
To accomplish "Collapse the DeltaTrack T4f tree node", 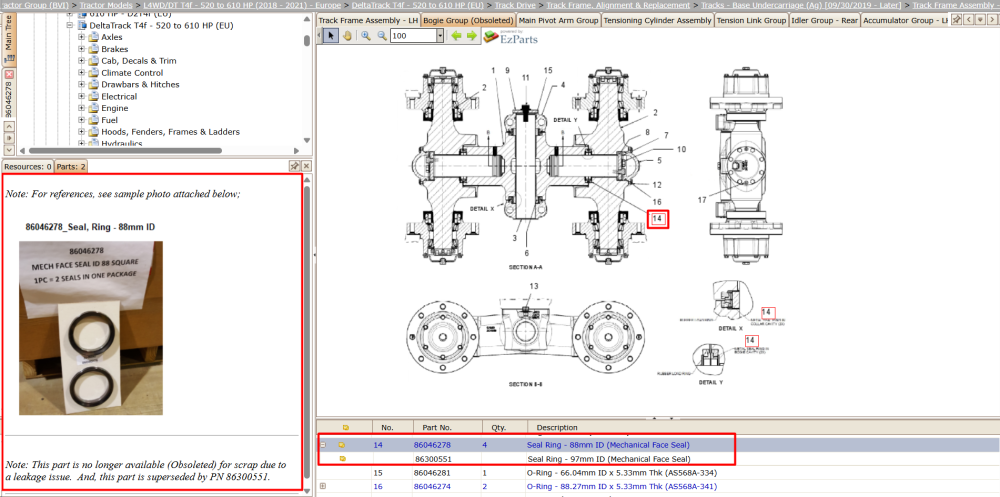I will click(x=70, y=26).
